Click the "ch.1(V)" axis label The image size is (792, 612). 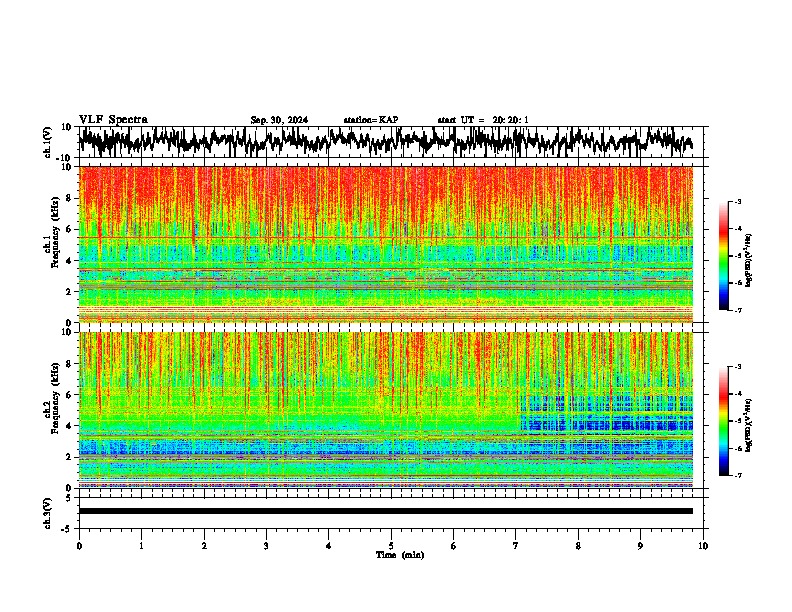pos(48,142)
